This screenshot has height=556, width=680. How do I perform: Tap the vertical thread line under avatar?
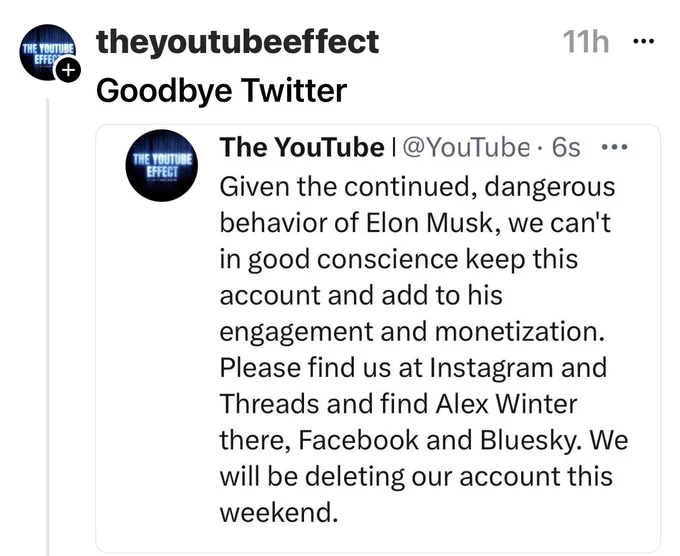pyautogui.click(x=48, y=327)
